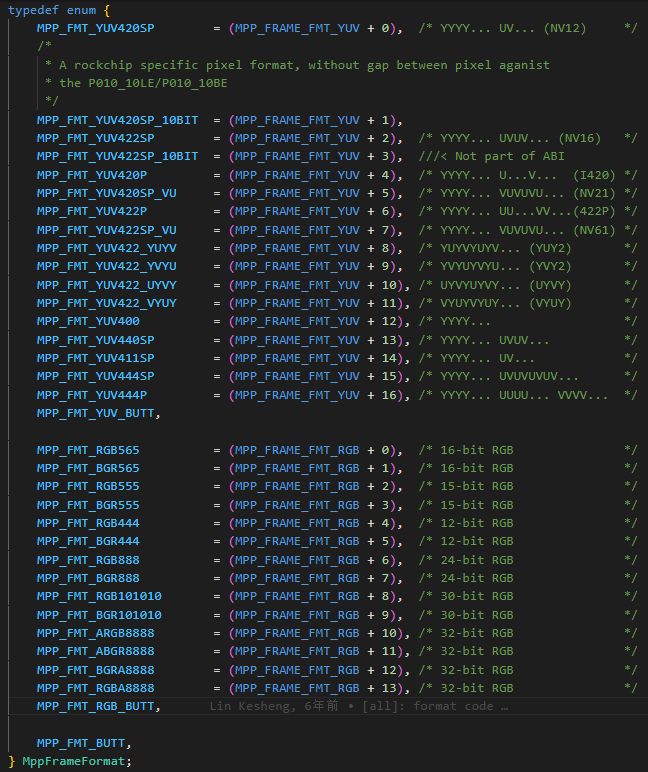
Task: Click the MPP_FMT_RGB_BUTT identifier
Action: [98, 706]
